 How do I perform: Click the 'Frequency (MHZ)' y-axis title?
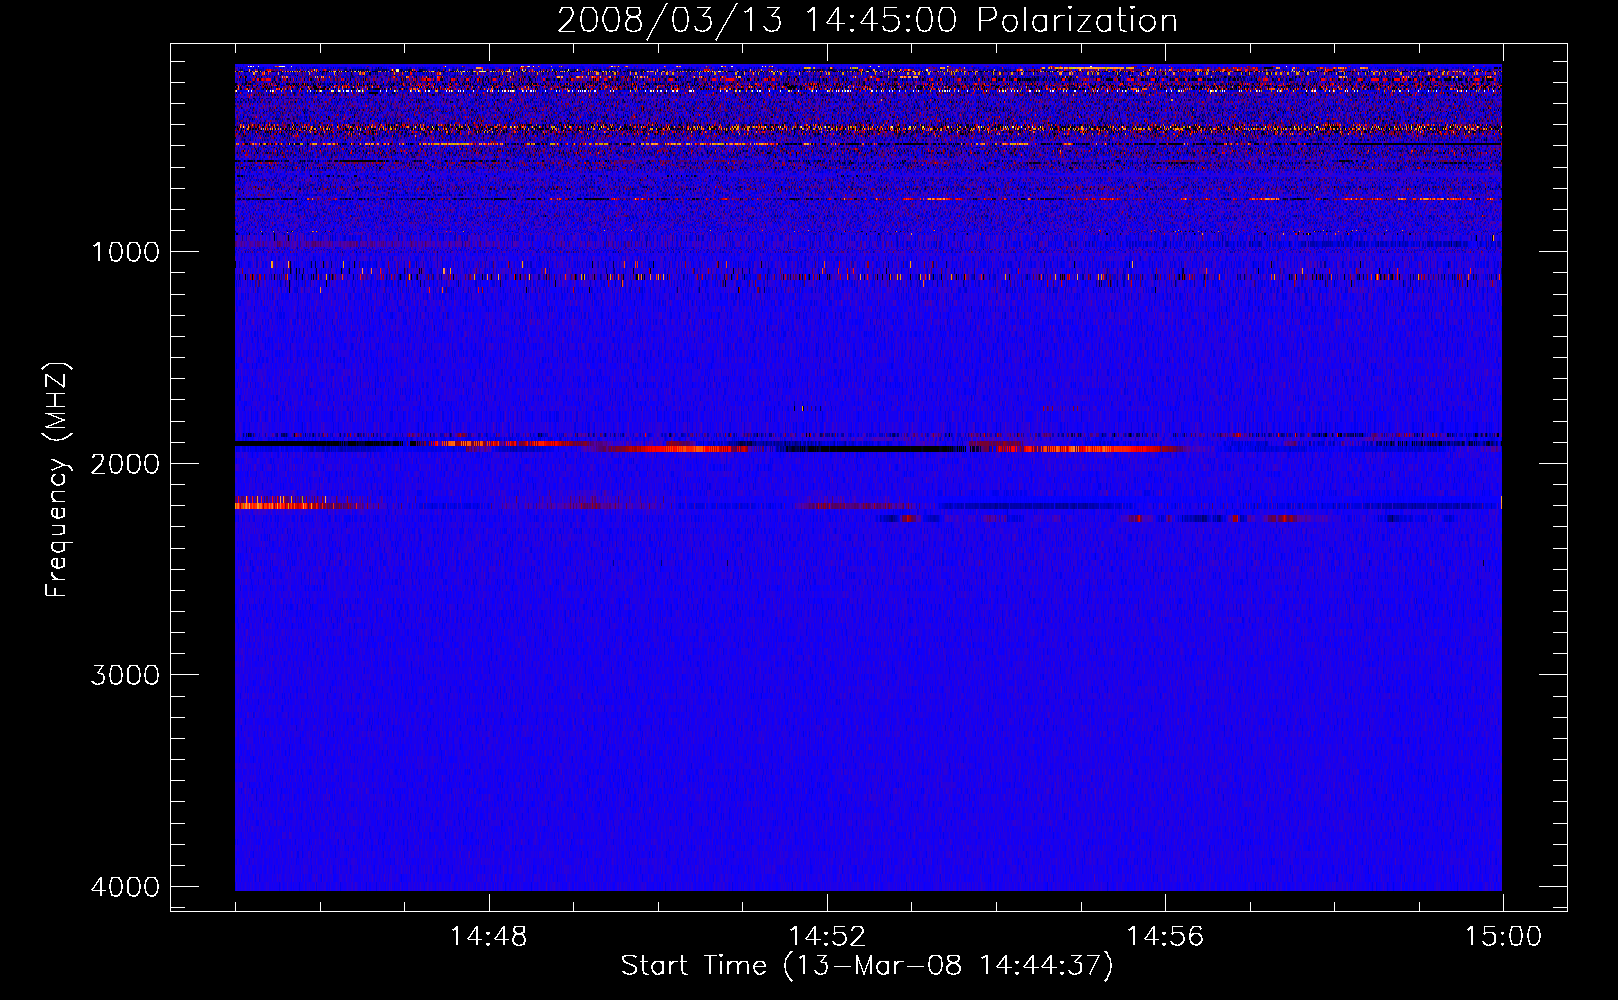point(57,479)
